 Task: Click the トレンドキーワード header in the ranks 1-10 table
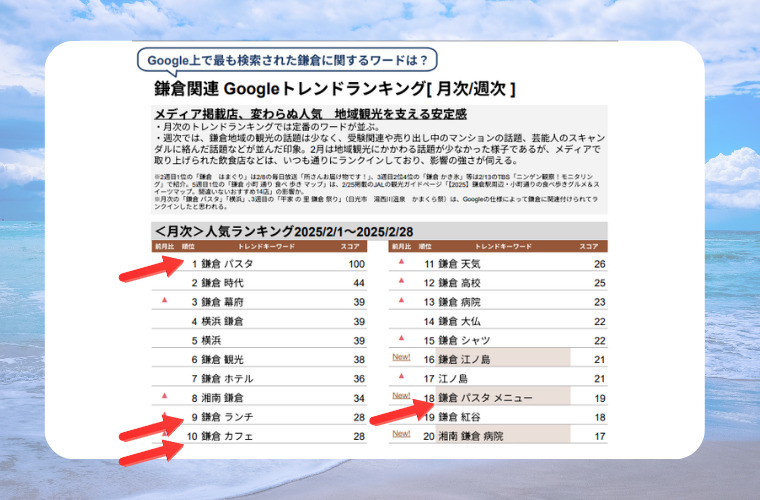266,246
